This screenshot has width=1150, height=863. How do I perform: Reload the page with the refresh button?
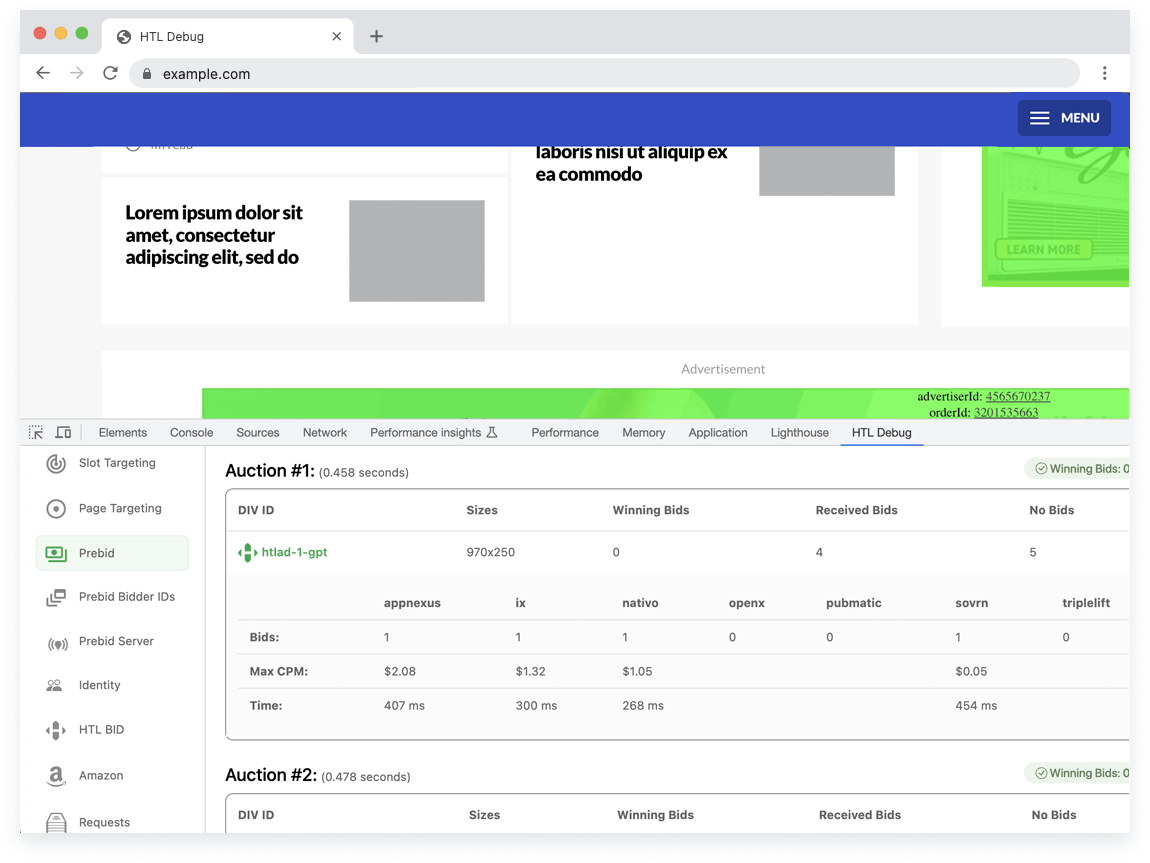(110, 73)
